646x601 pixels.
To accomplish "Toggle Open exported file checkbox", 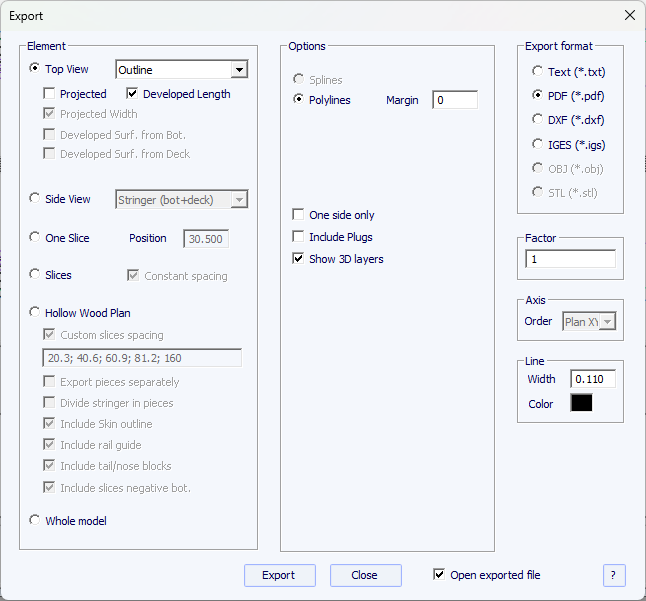I will pyautogui.click(x=439, y=575).
